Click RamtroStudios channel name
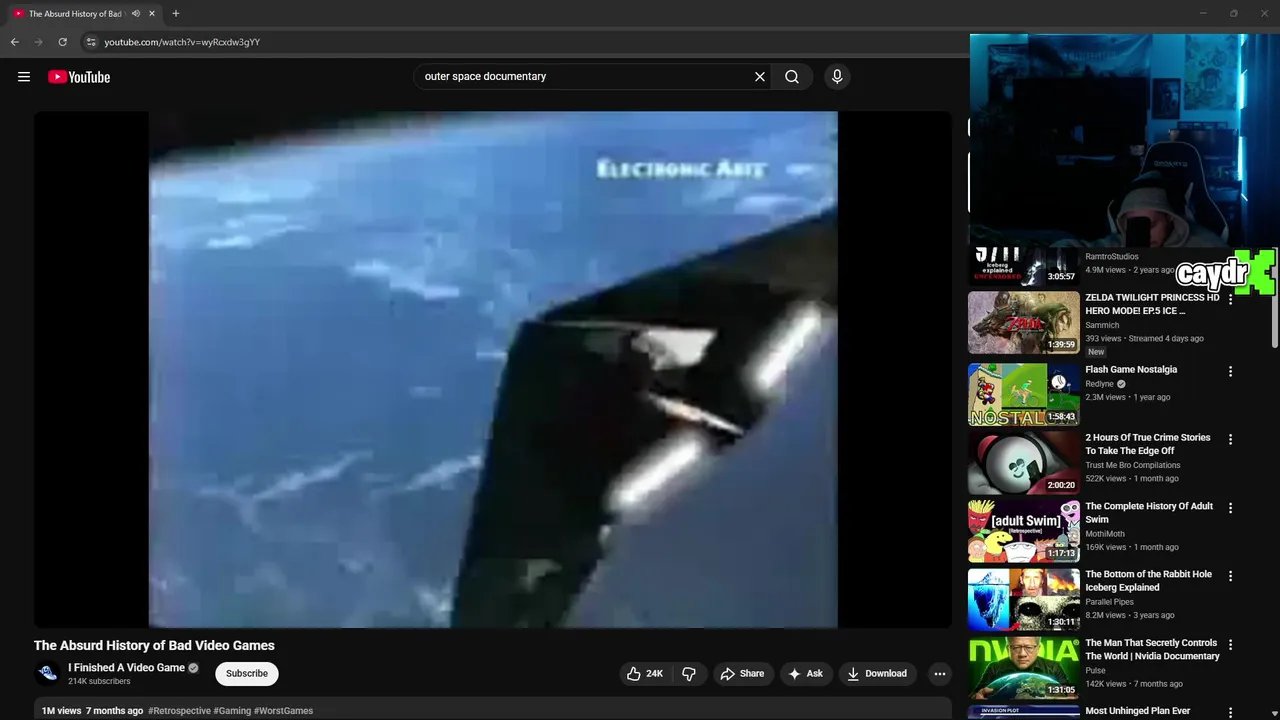The height and width of the screenshot is (720, 1280). (1112, 257)
